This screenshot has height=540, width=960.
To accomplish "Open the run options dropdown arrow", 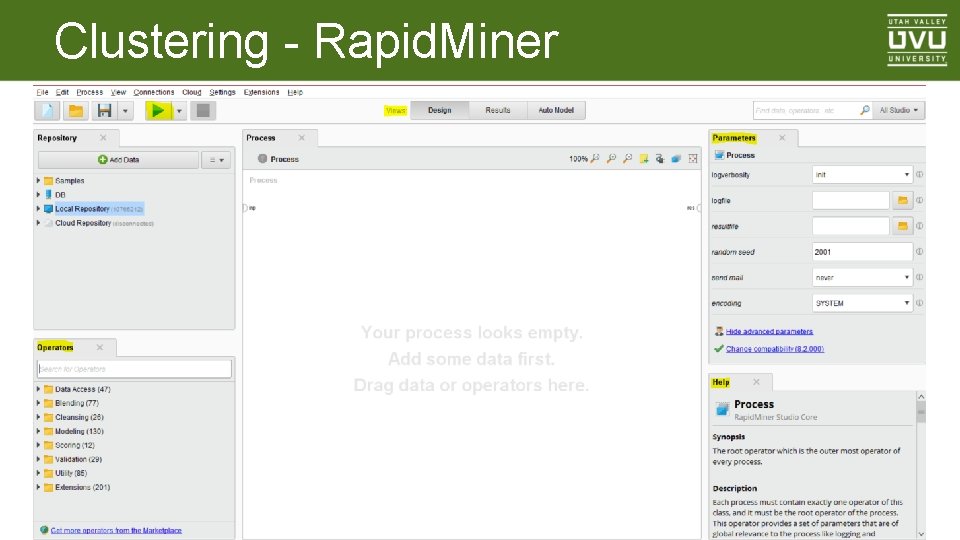I will click(179, 111).
